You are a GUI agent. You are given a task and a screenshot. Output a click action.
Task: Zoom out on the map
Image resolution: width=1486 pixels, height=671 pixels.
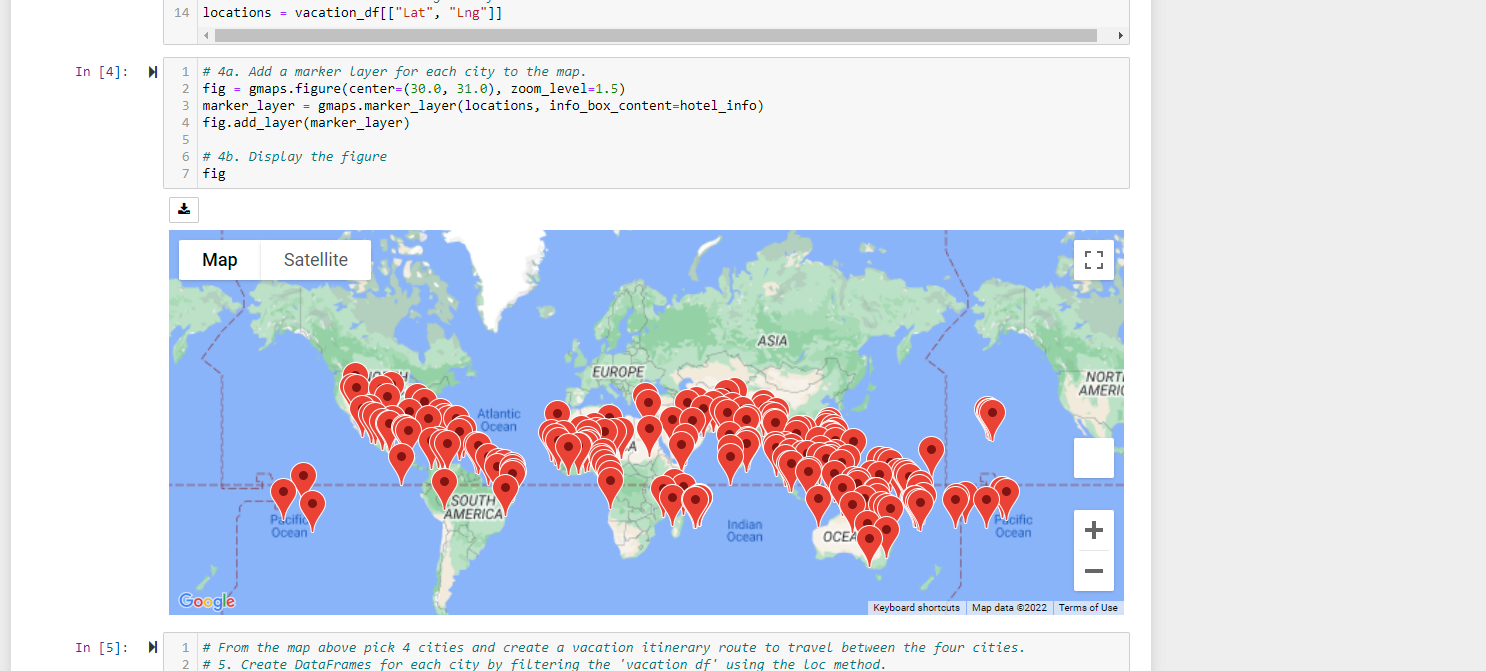point(1093,571)
